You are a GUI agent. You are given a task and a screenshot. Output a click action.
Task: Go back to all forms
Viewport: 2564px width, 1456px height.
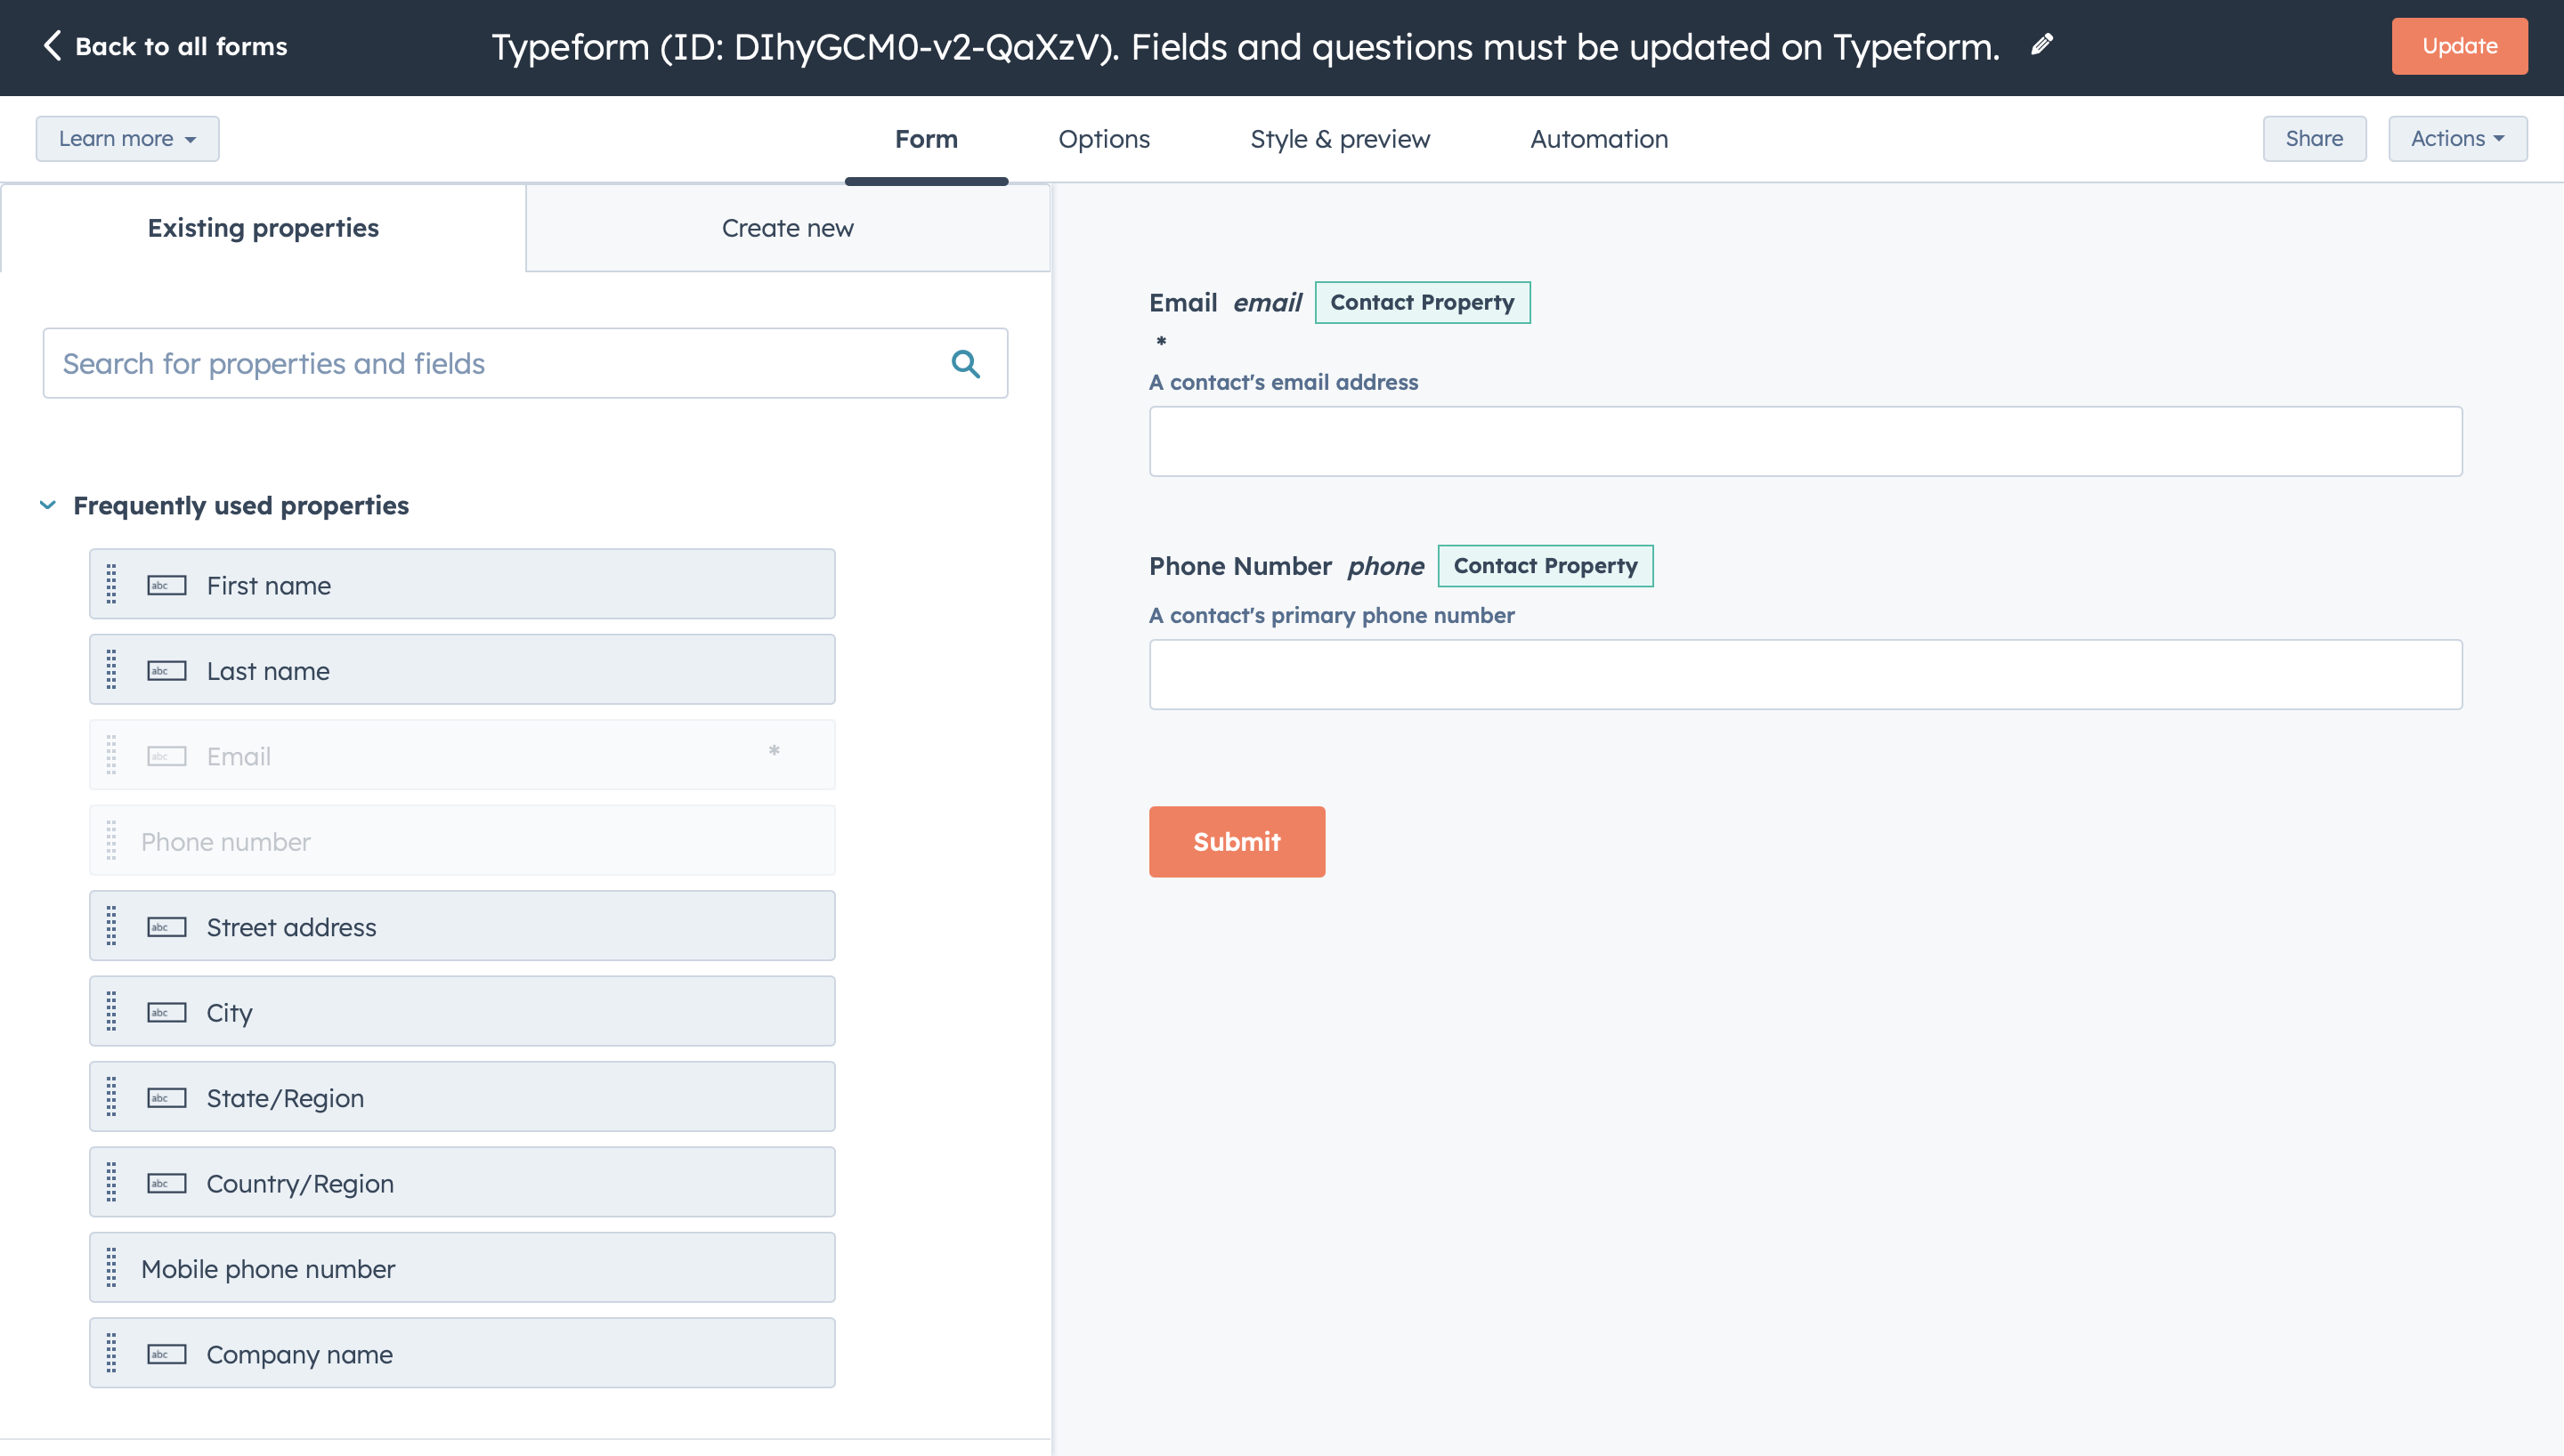166,46
